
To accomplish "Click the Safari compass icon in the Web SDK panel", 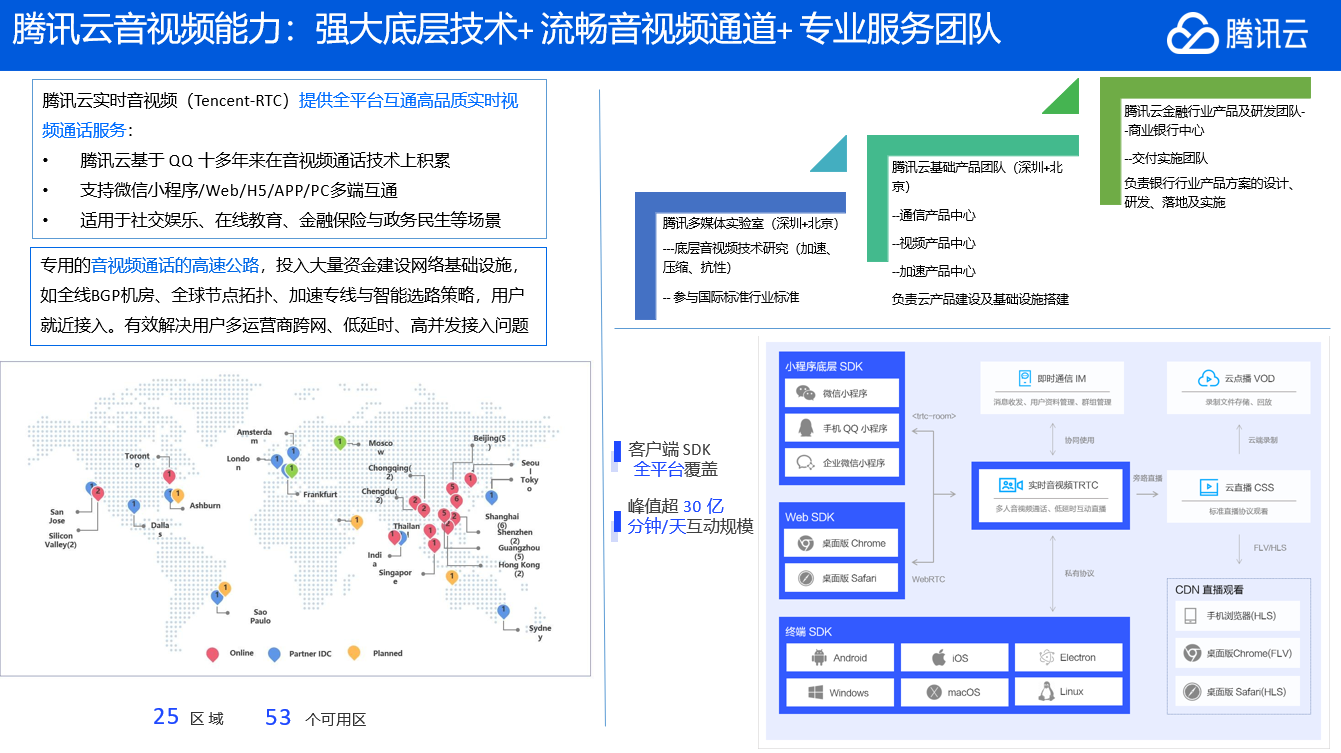I will 805,578.
